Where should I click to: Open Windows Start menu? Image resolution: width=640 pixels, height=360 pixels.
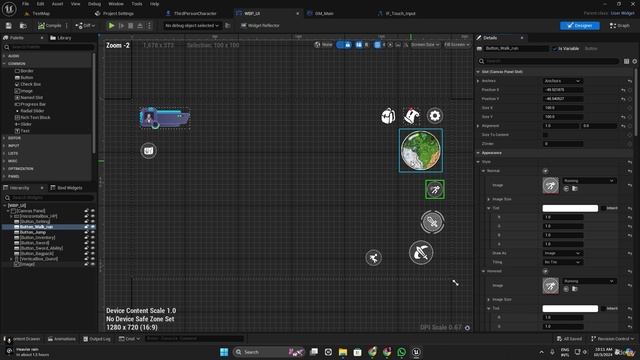tap(224, 352)
